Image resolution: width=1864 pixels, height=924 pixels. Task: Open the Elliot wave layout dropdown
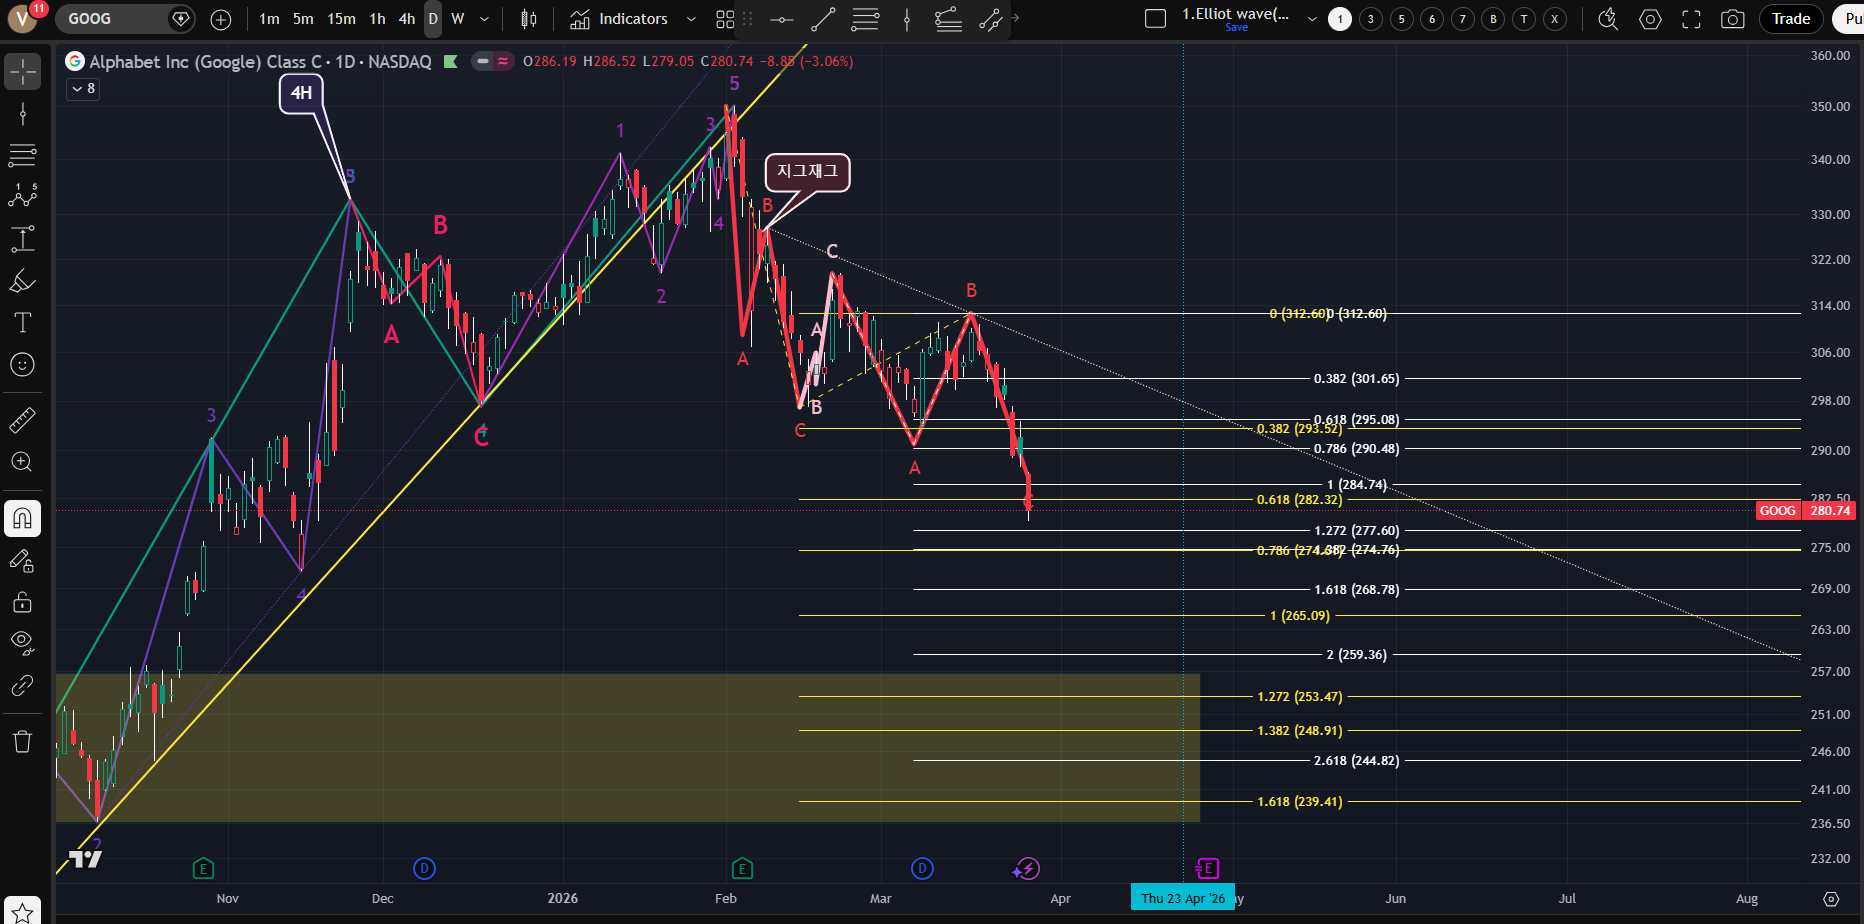pos(1312,19)
